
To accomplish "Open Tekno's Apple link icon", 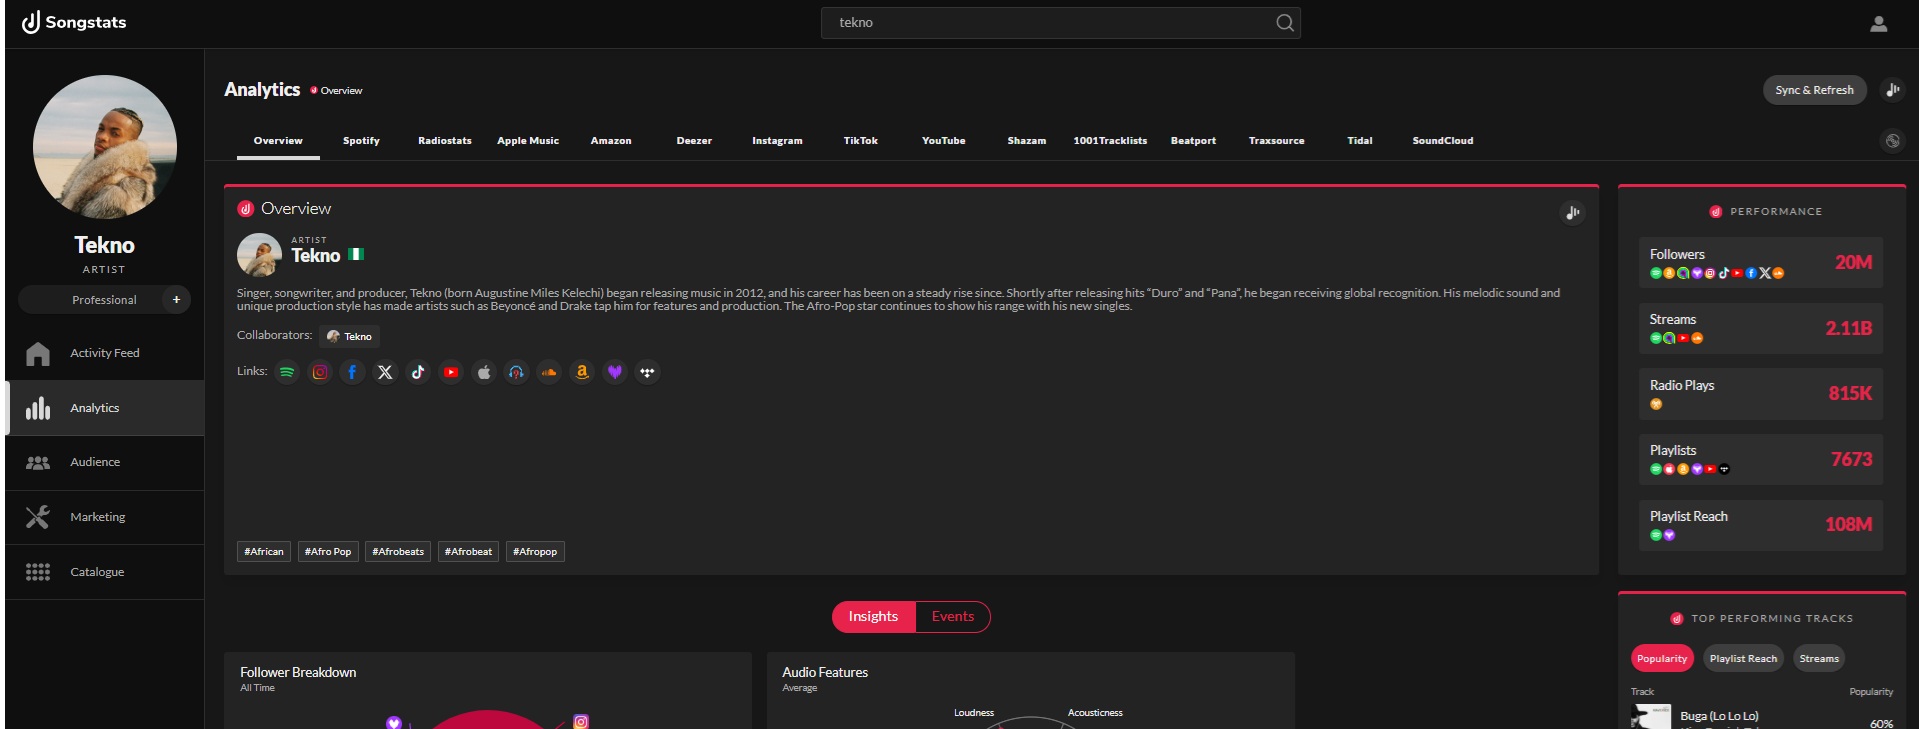I will tap(484, 372).
